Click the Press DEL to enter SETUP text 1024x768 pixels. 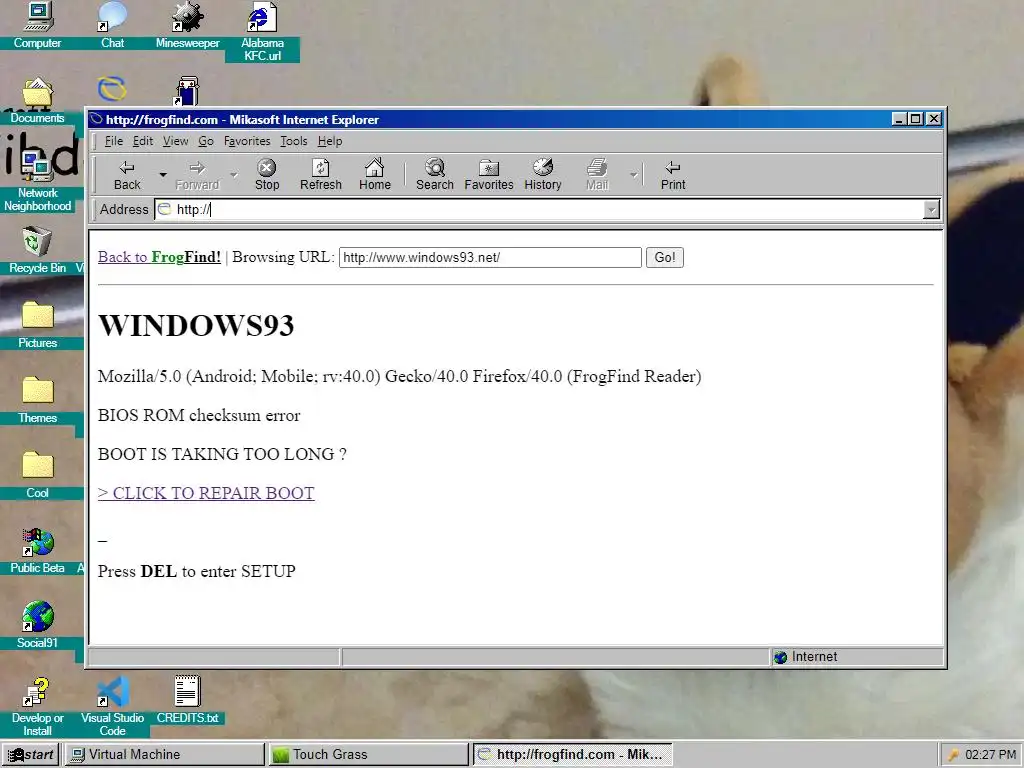pyautogui.click(x=197, y=571)
